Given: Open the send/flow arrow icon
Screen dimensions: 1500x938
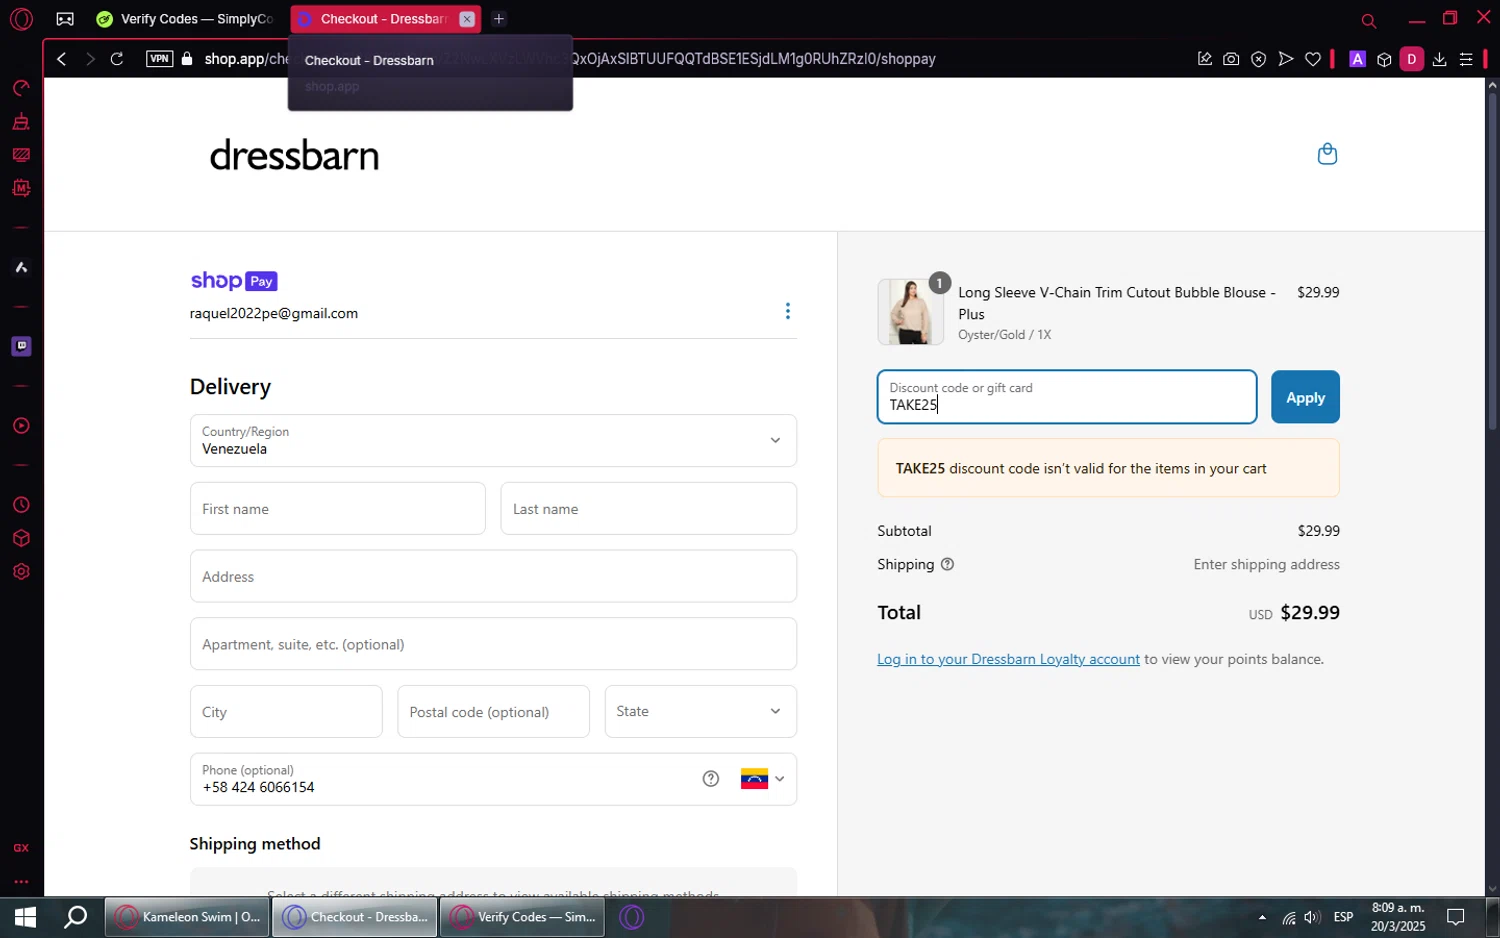Looking at the screenshot, I should (x=1286, y=59).
